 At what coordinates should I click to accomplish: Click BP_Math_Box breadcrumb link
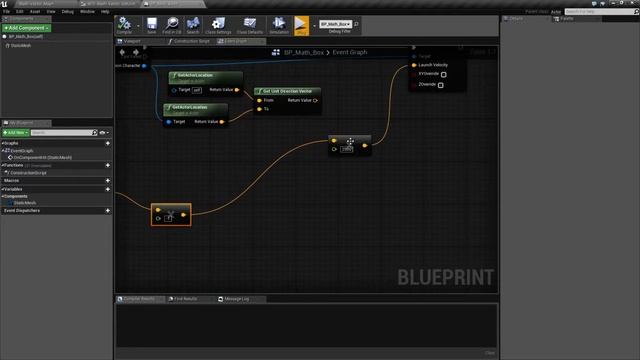click(x=304, y=52)
